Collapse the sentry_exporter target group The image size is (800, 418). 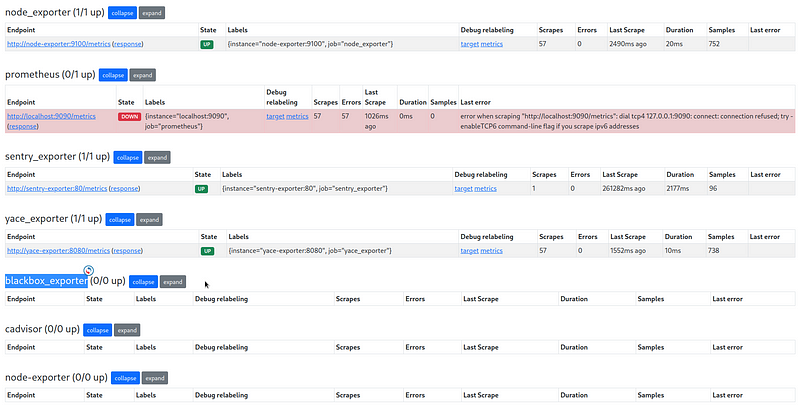click(128, 157)
